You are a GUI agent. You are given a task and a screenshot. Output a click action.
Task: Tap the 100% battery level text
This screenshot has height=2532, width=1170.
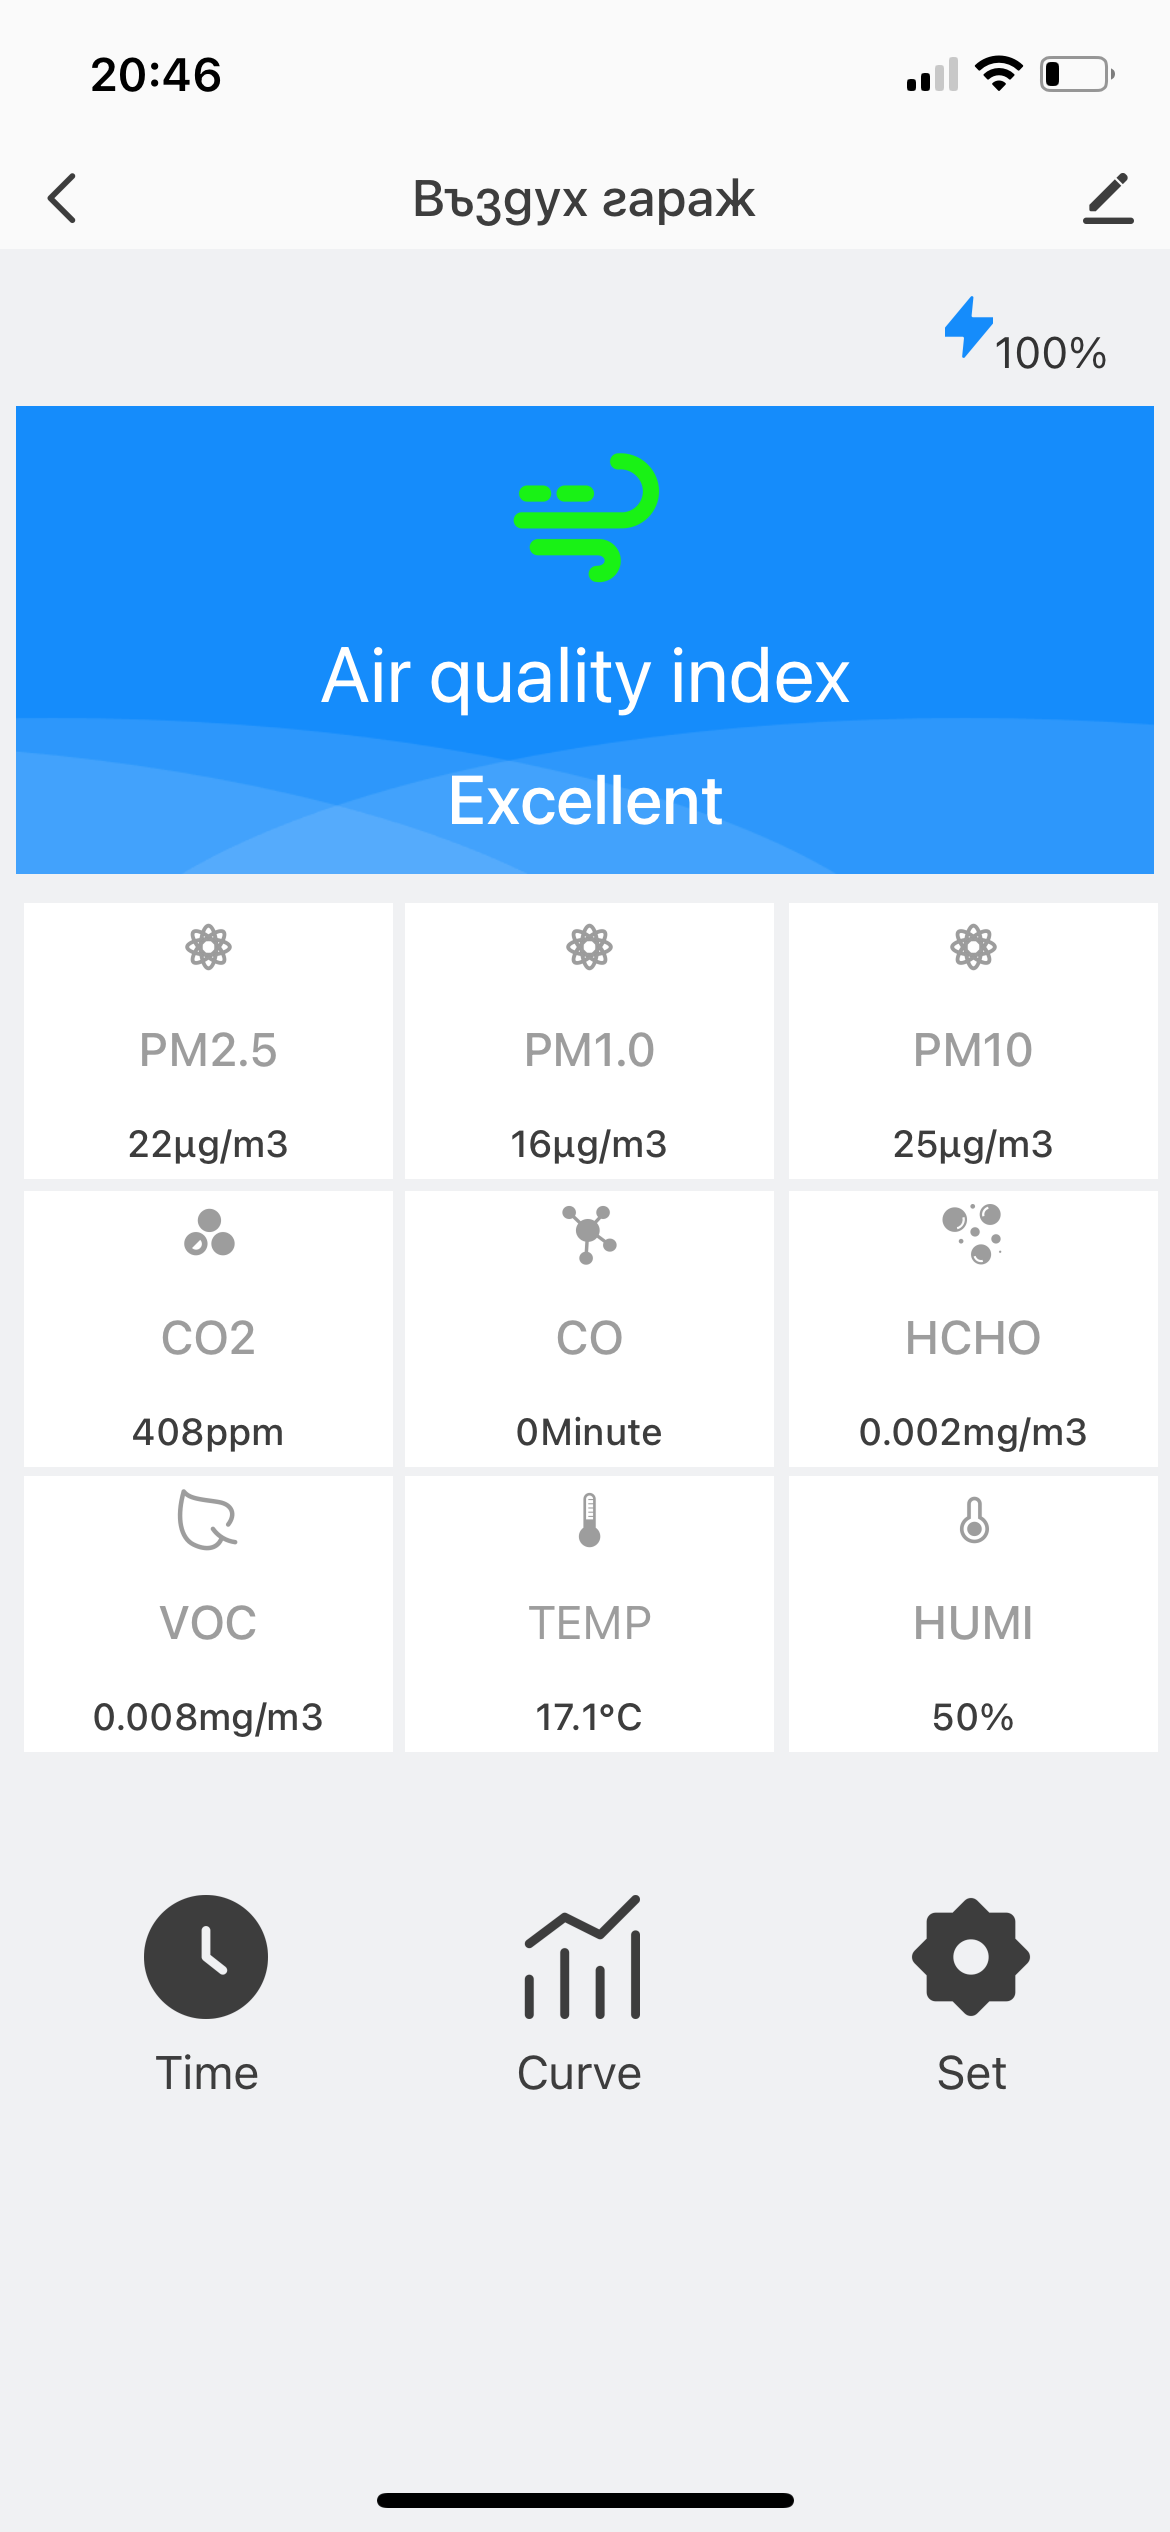click(x=1050, y=353)
